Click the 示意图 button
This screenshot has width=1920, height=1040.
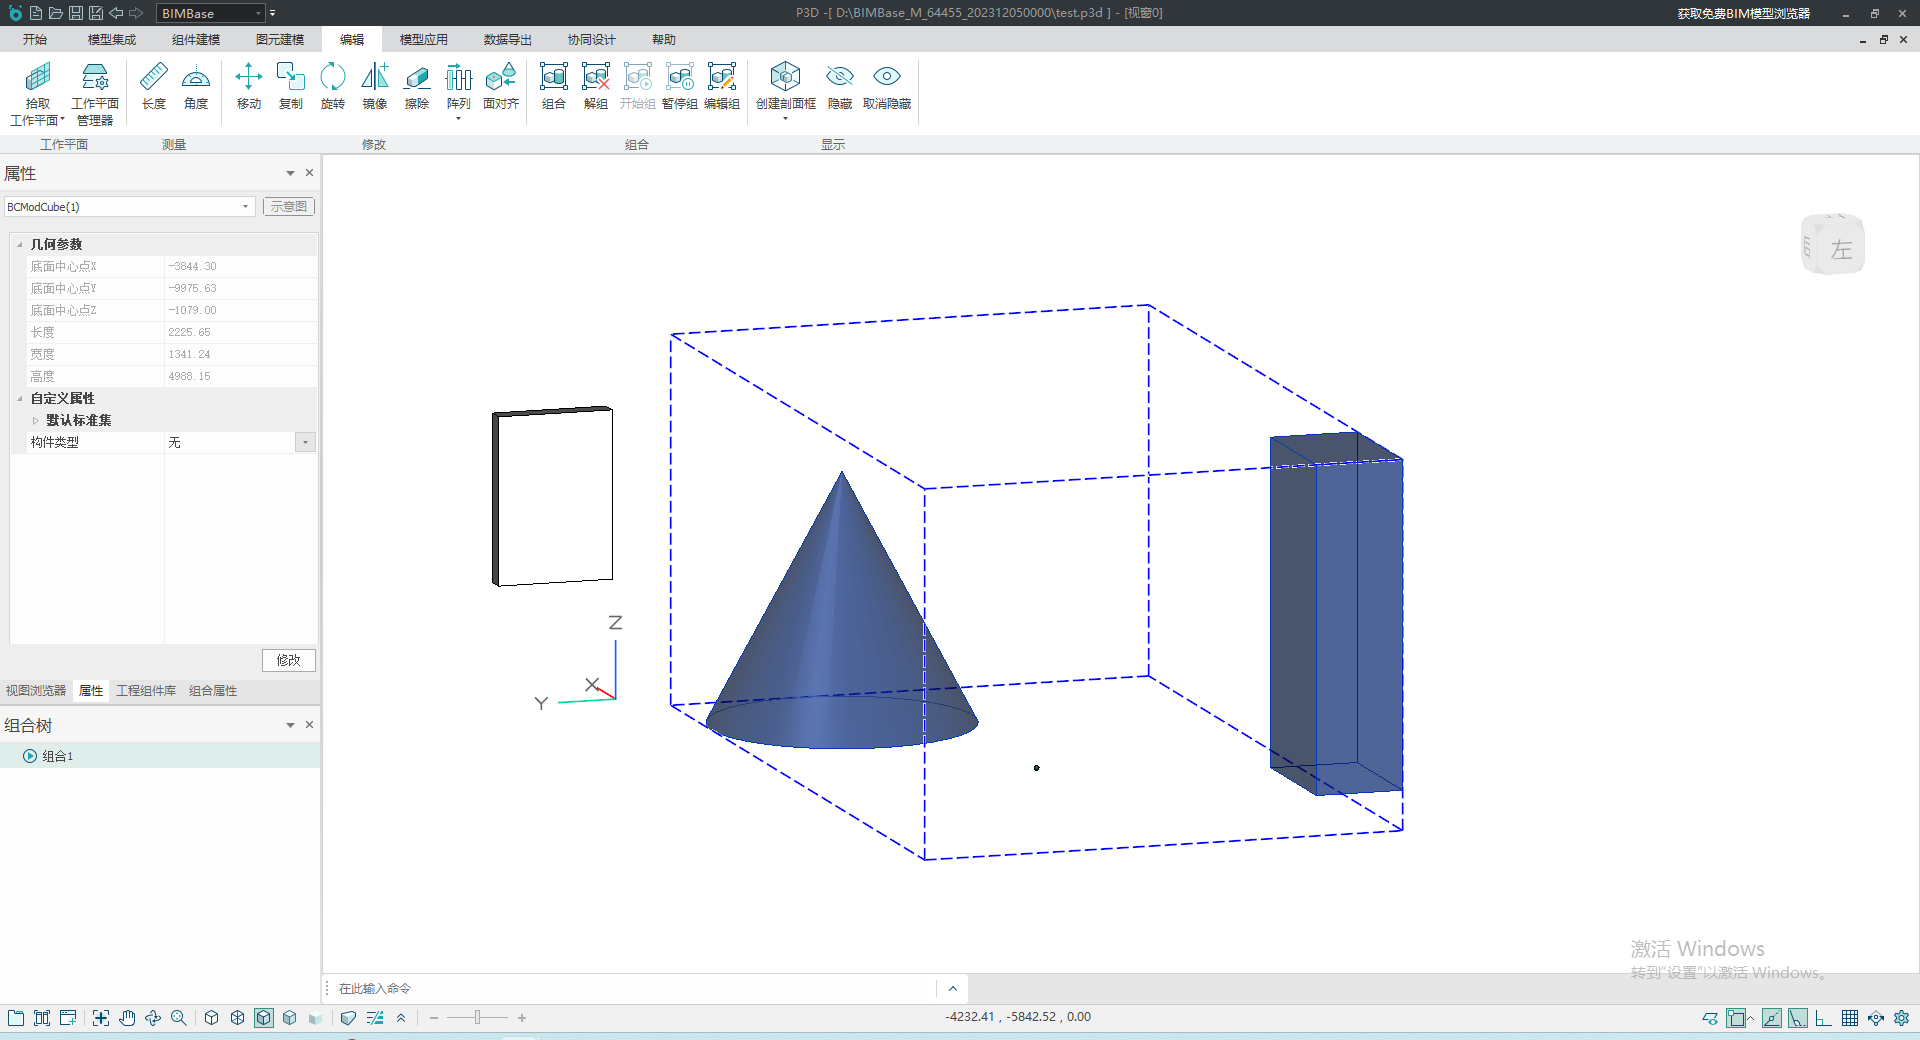[x=288, y=207]
